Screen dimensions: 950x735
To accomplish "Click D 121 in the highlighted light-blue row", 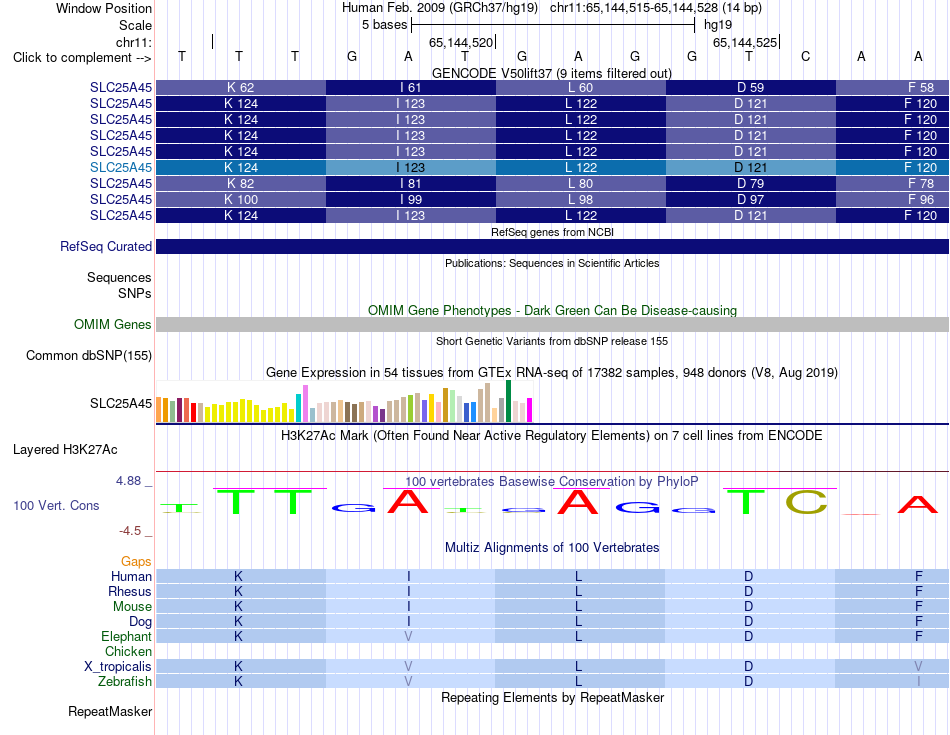I will coord(751,167).
